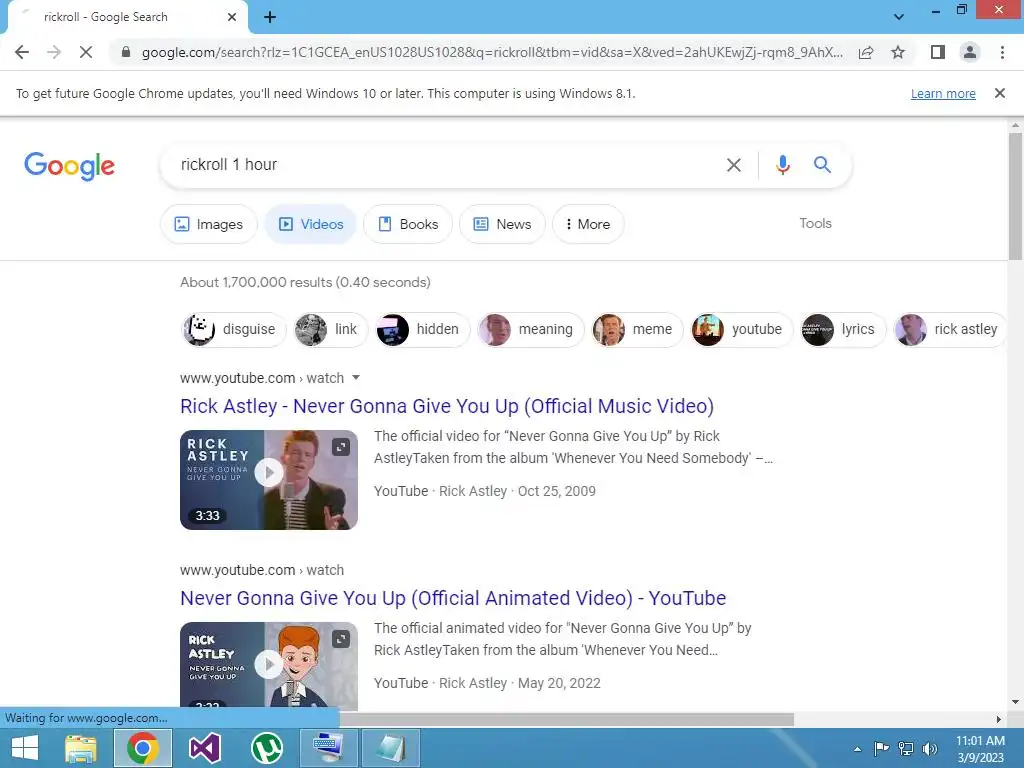Open the Action Center flag icon
1024x768 pixels.
[881, 748]
